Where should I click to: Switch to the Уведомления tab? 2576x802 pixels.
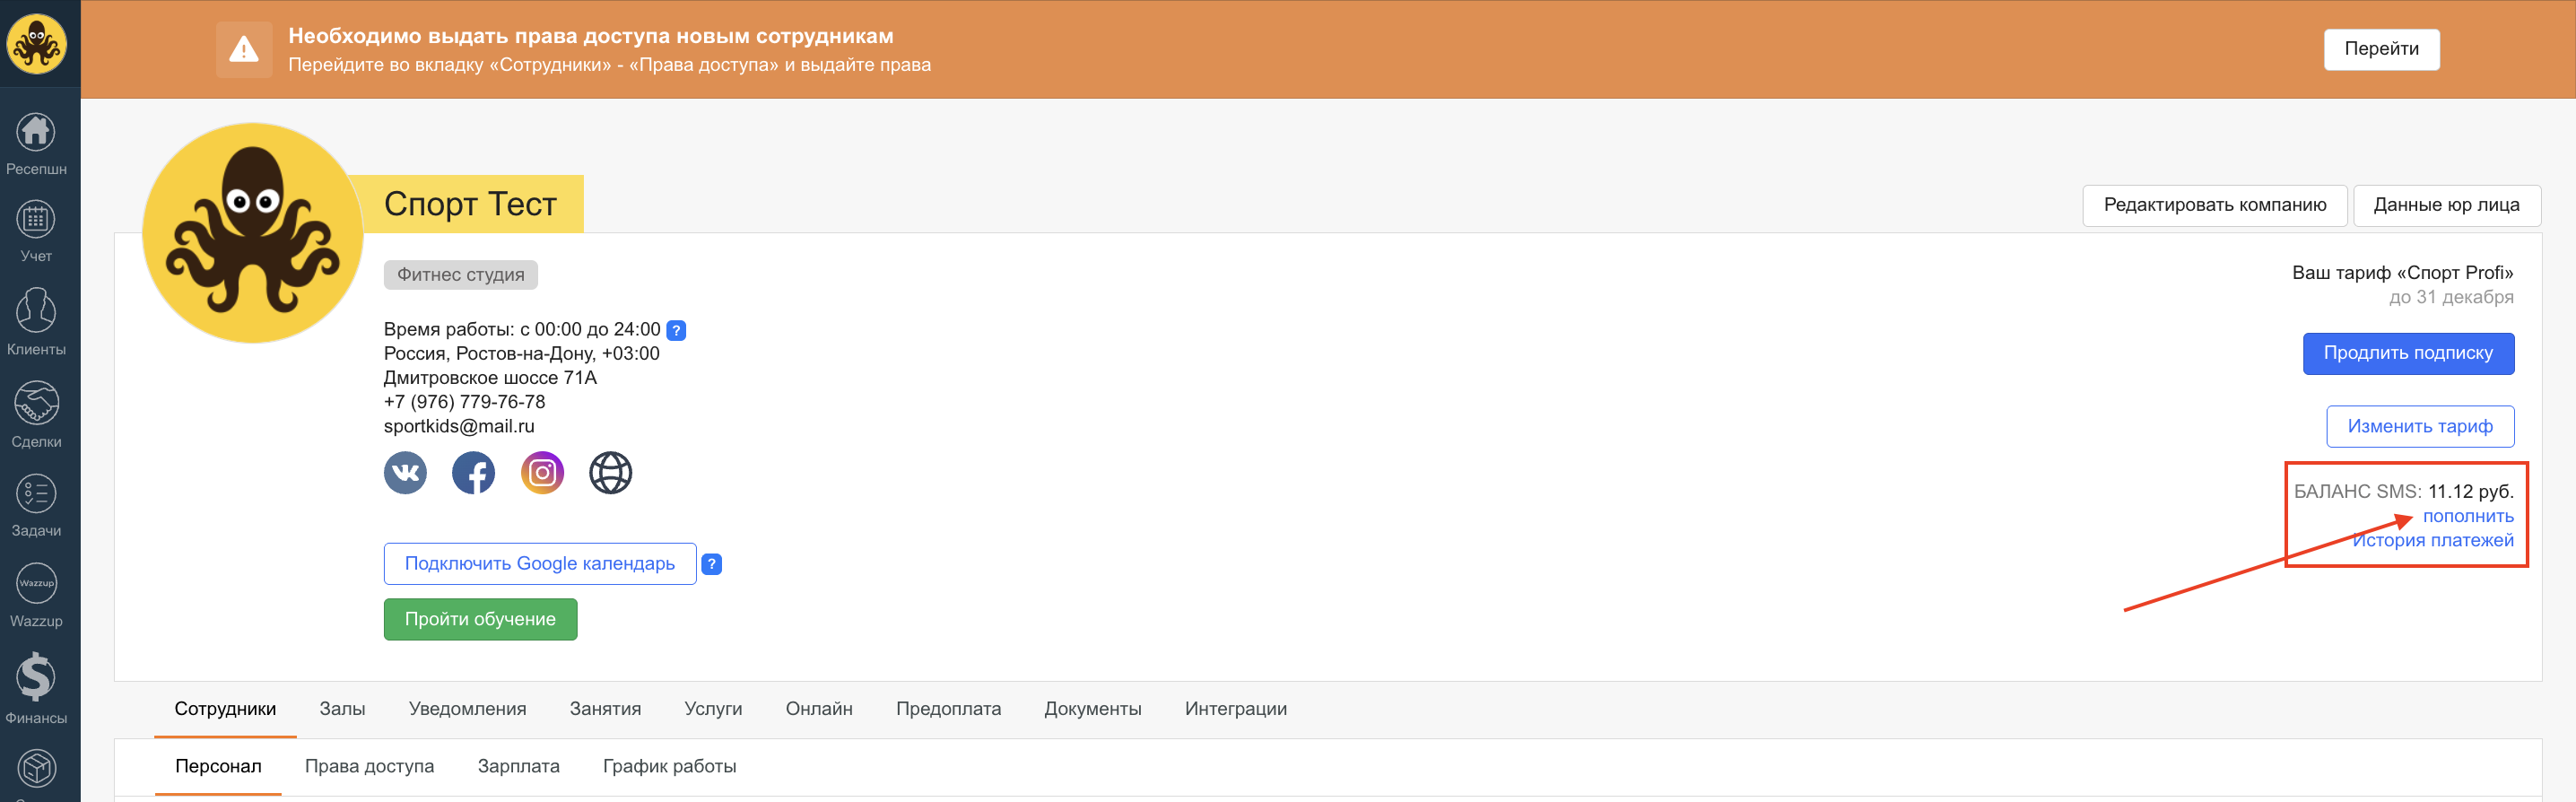pyautogui.click(x=467, y=709)
